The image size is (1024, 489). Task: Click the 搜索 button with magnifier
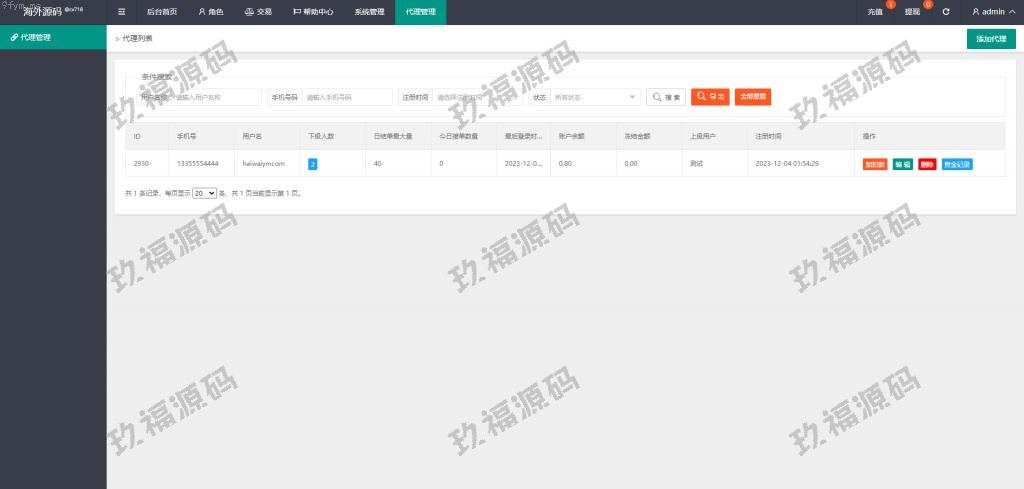666,97
